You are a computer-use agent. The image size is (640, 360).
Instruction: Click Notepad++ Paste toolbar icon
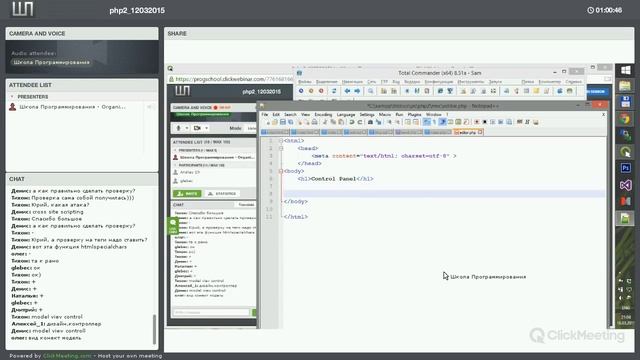(340, 122)
